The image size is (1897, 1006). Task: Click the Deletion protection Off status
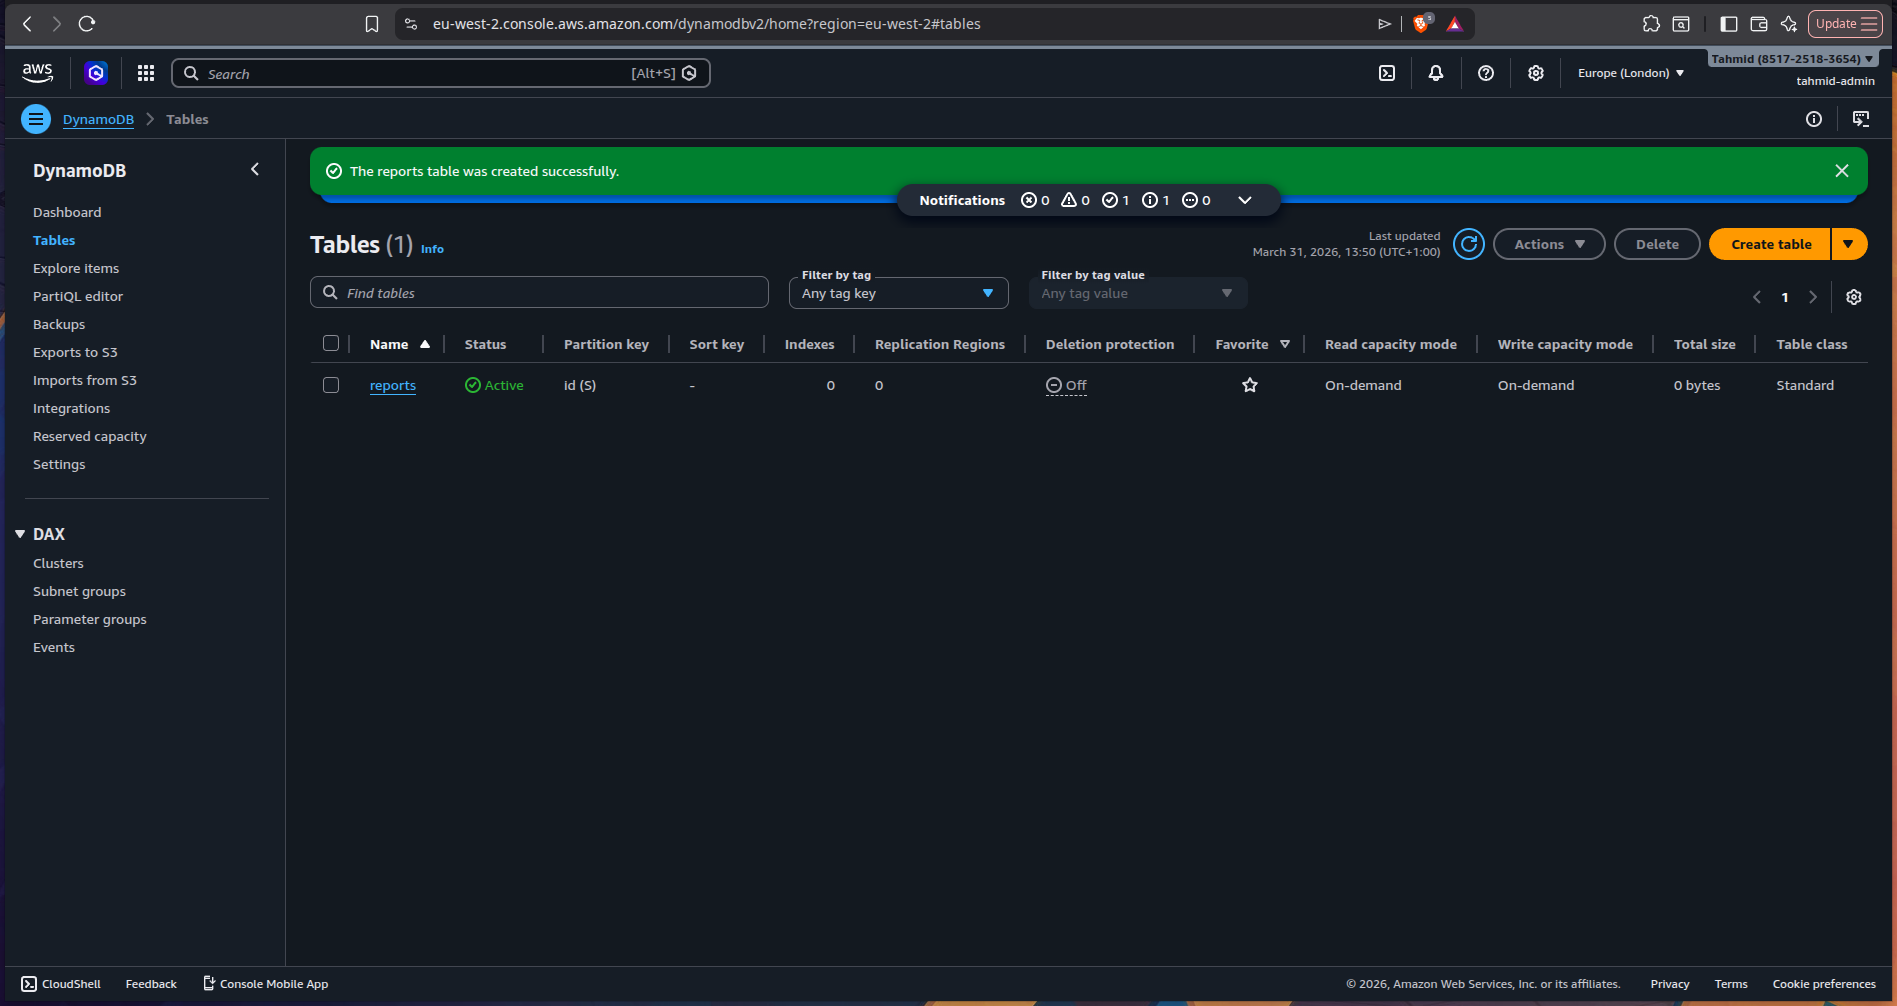(x=1066, y=385)
